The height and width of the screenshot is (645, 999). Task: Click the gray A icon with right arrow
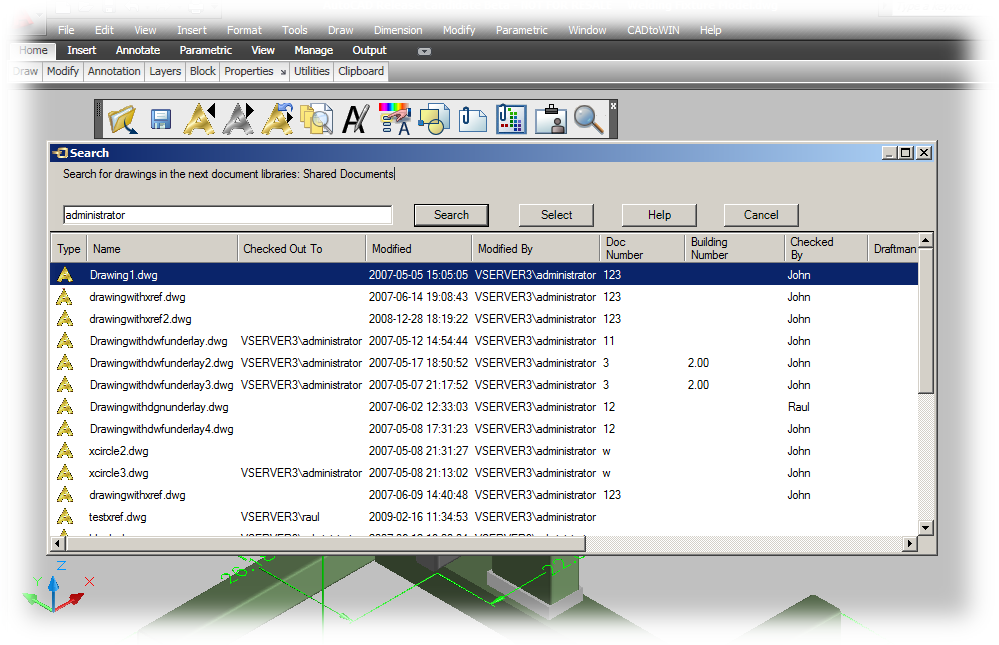click(238, 119)
